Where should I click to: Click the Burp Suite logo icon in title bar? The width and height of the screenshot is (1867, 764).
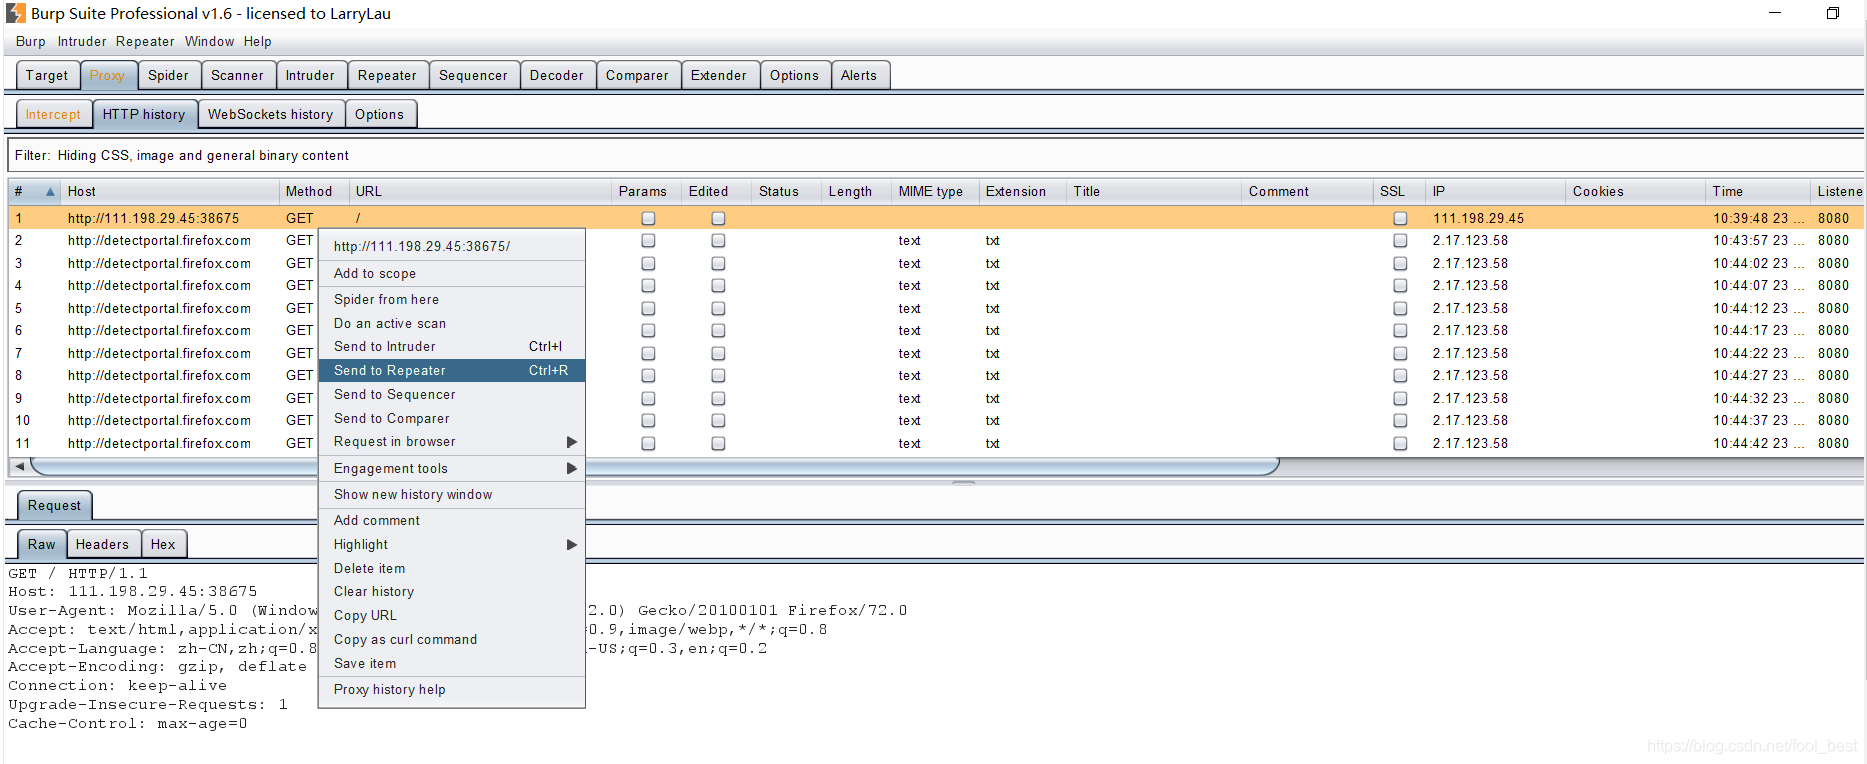point(16,13)
